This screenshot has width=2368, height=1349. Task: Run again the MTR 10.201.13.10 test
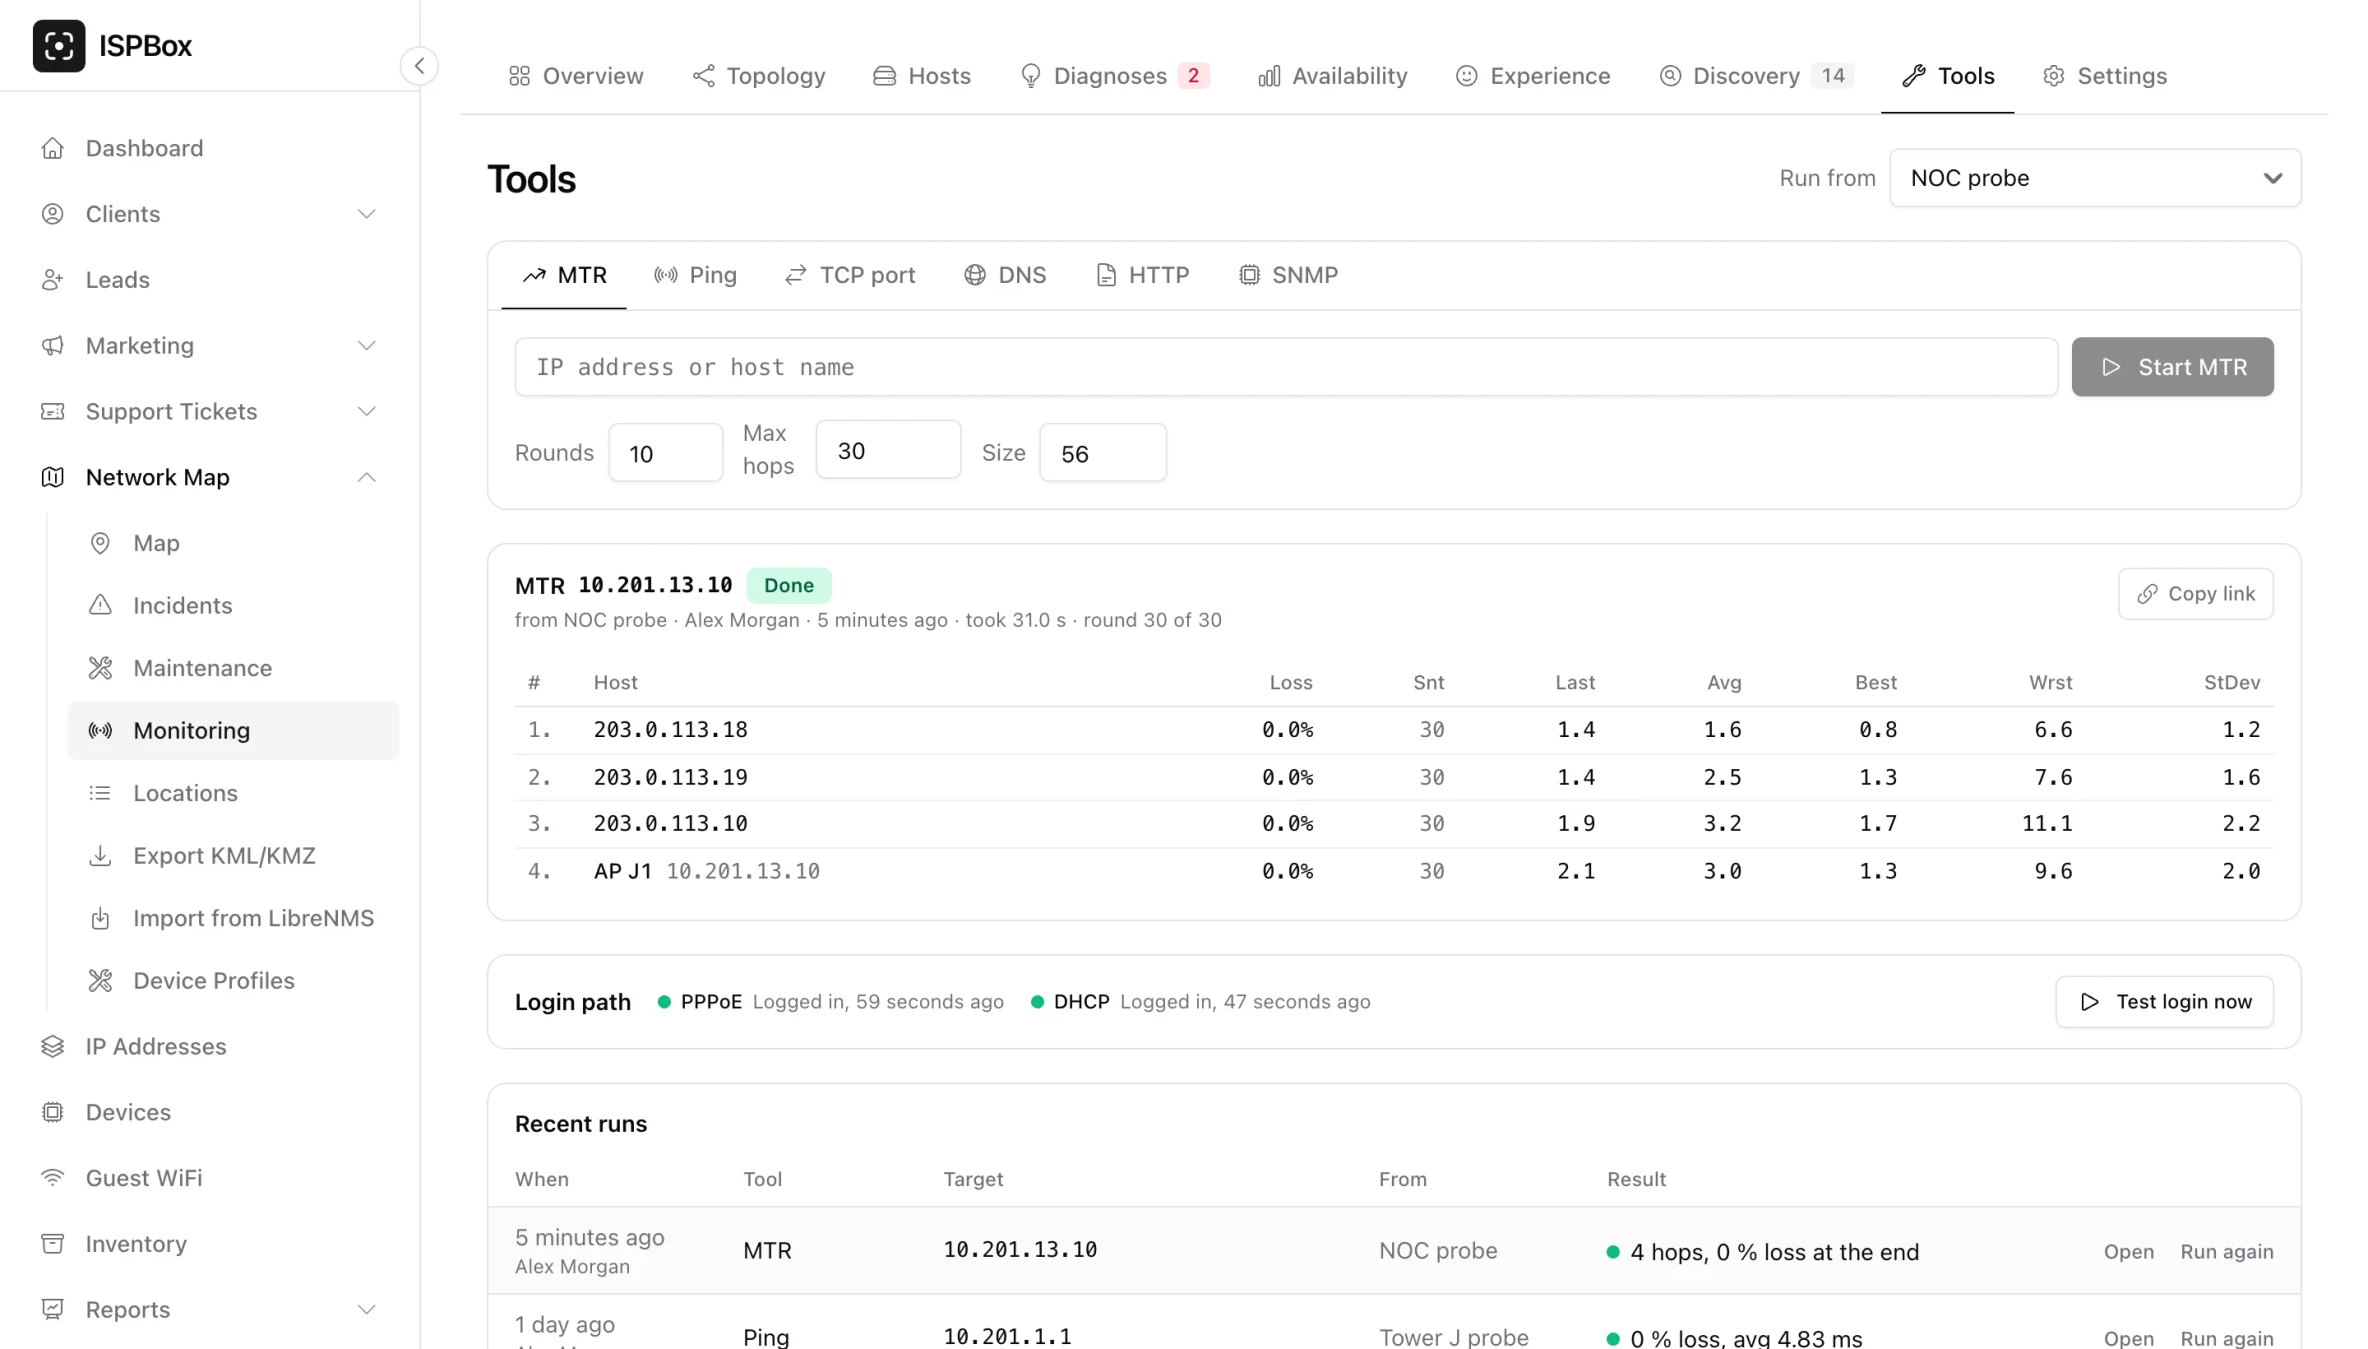pos(2226,1252)
